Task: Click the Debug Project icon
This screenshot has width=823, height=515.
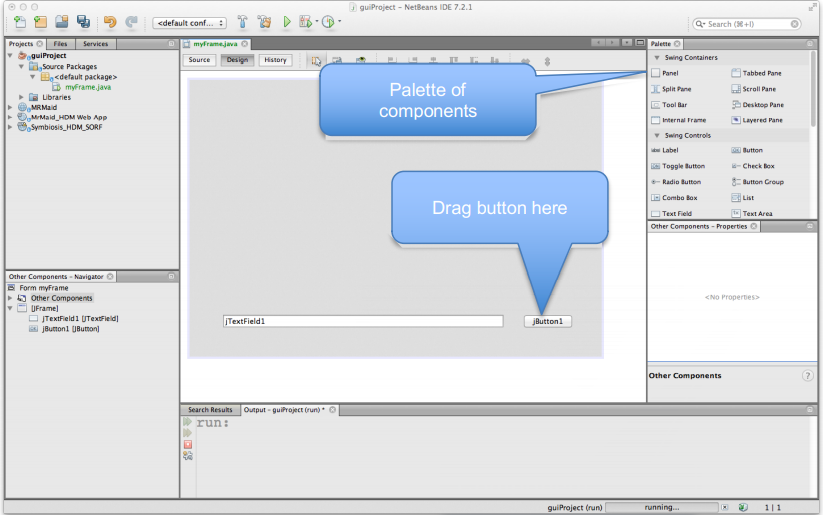Action: tap(305, 22)
